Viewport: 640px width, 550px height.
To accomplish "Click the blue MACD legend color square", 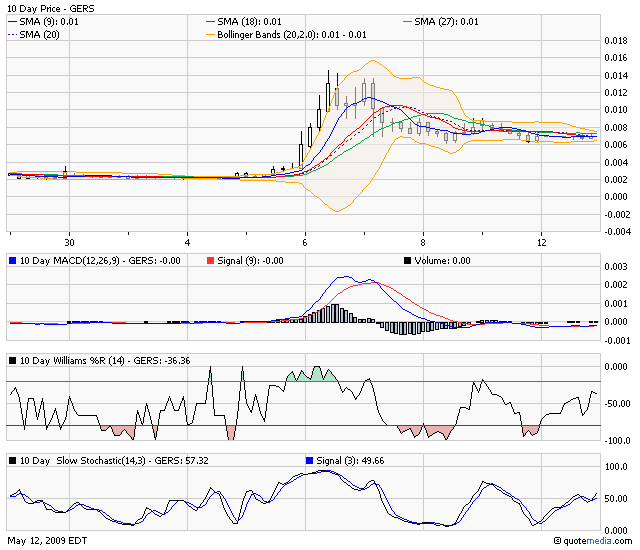I will tap(12, 260).
